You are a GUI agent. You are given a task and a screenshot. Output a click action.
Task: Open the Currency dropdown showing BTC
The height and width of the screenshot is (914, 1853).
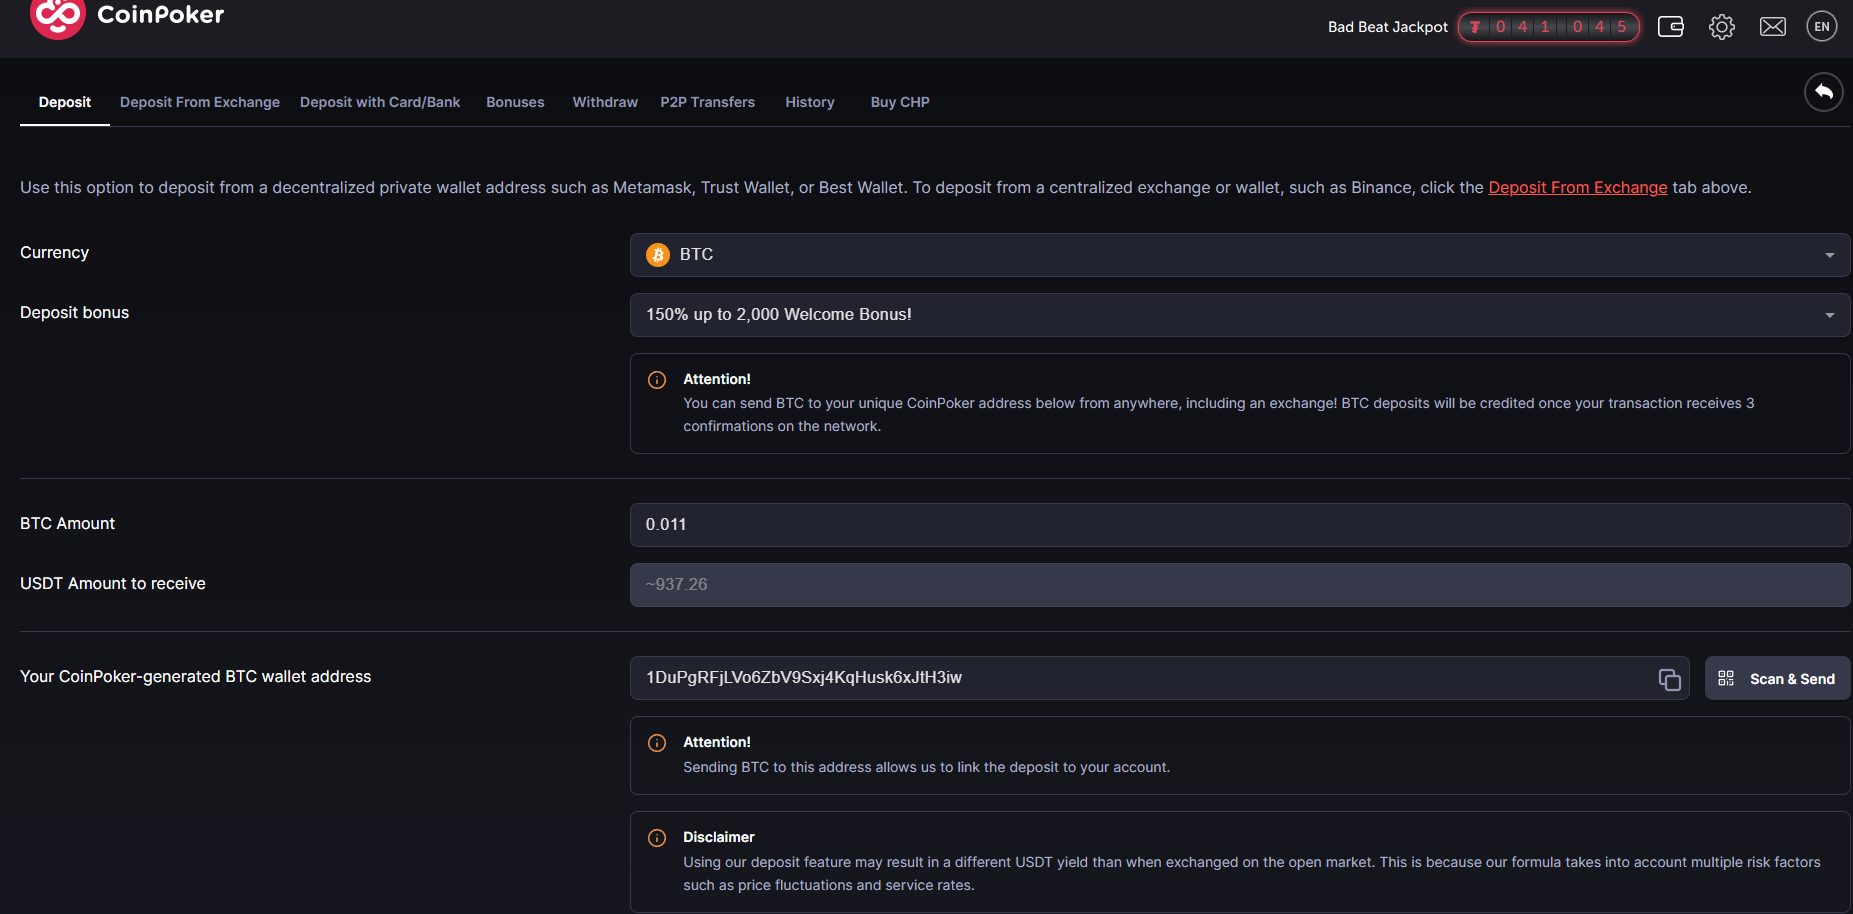tap(1240, 255)
